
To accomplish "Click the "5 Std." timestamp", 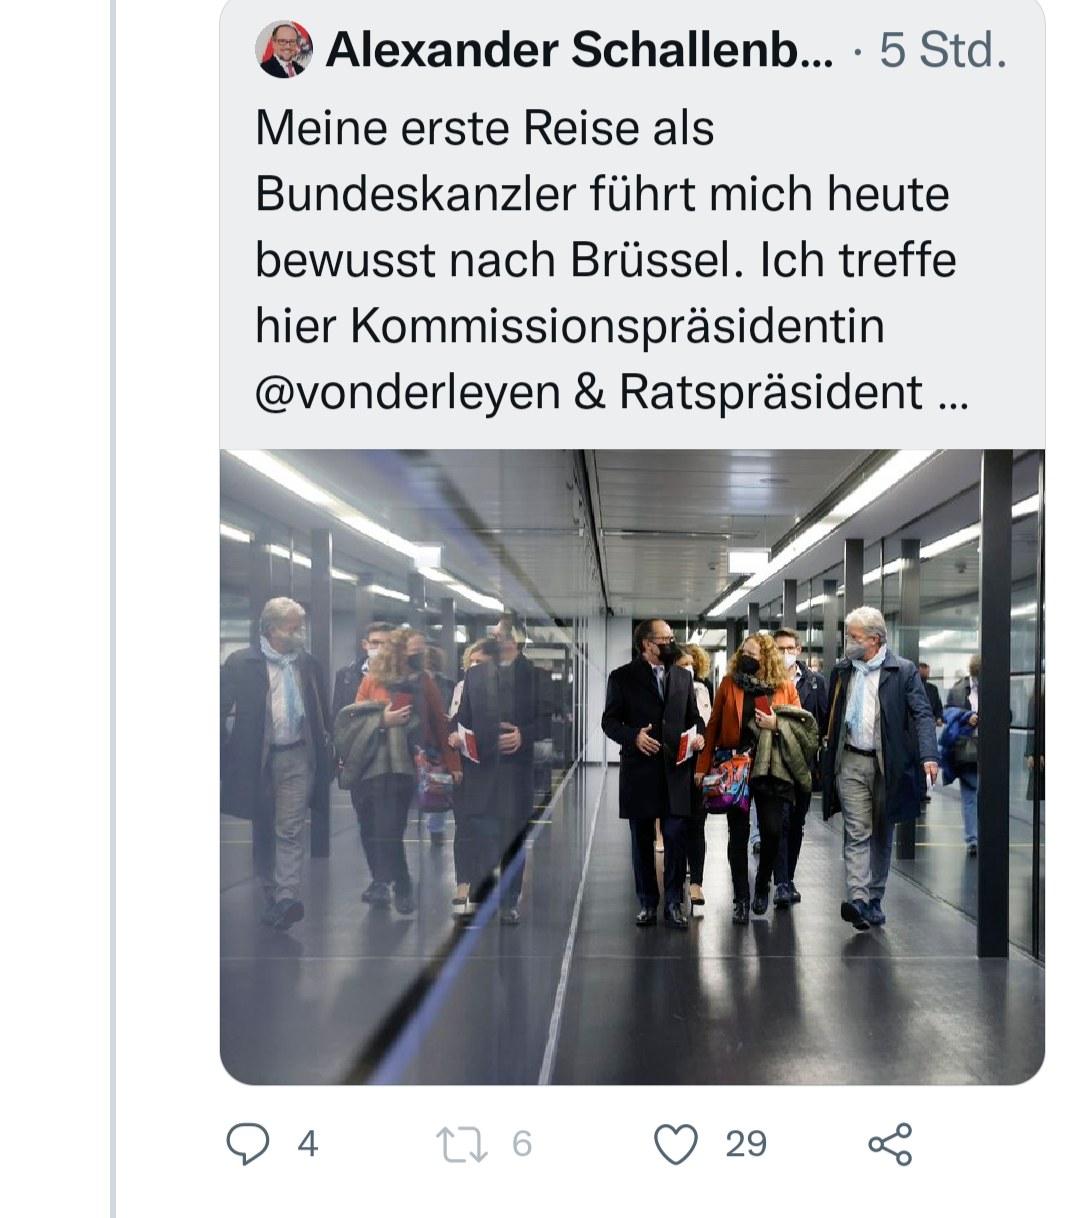I will coord(942,50).
